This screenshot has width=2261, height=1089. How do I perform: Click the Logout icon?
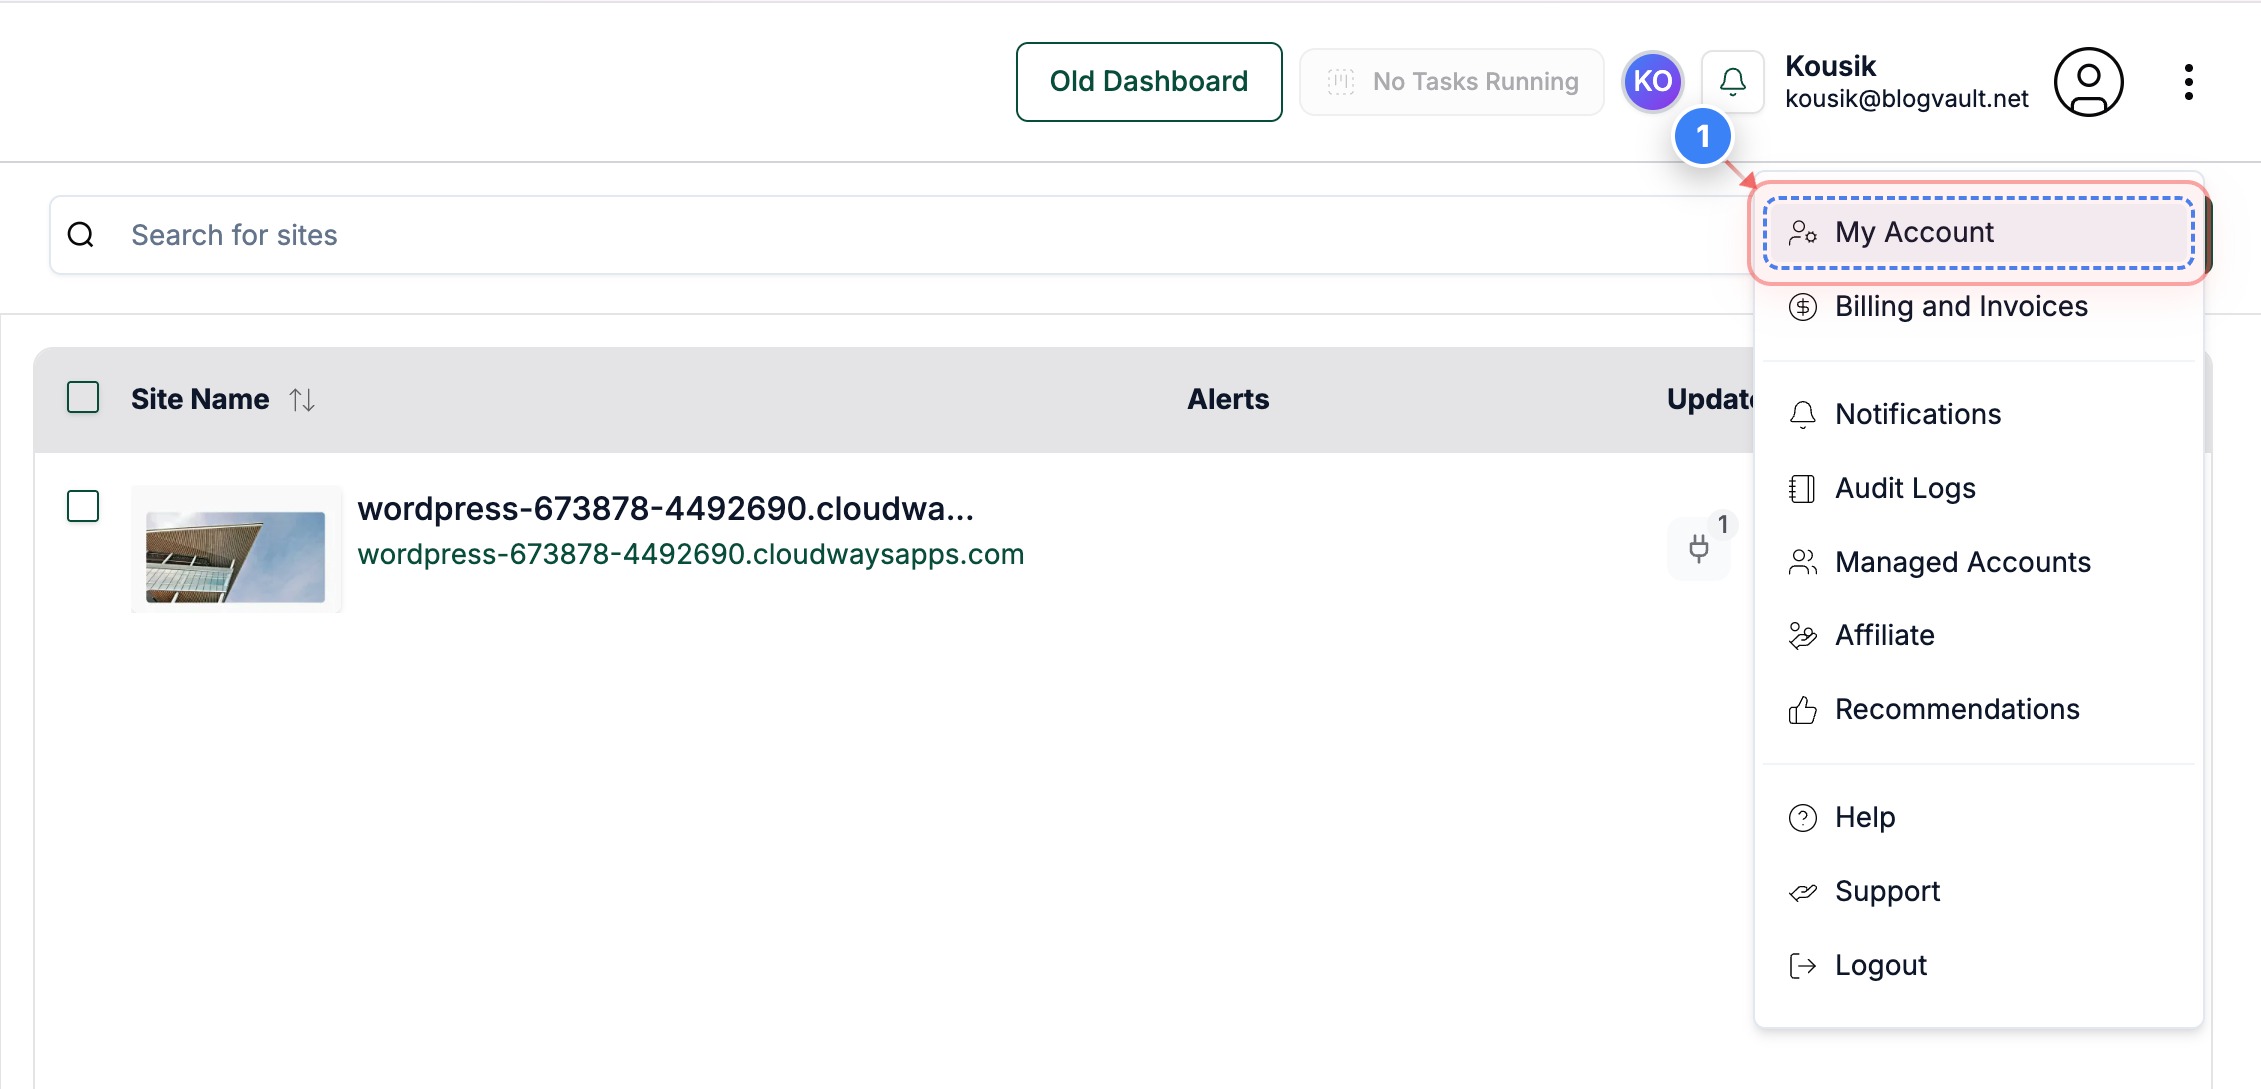tap(1803, 965)
